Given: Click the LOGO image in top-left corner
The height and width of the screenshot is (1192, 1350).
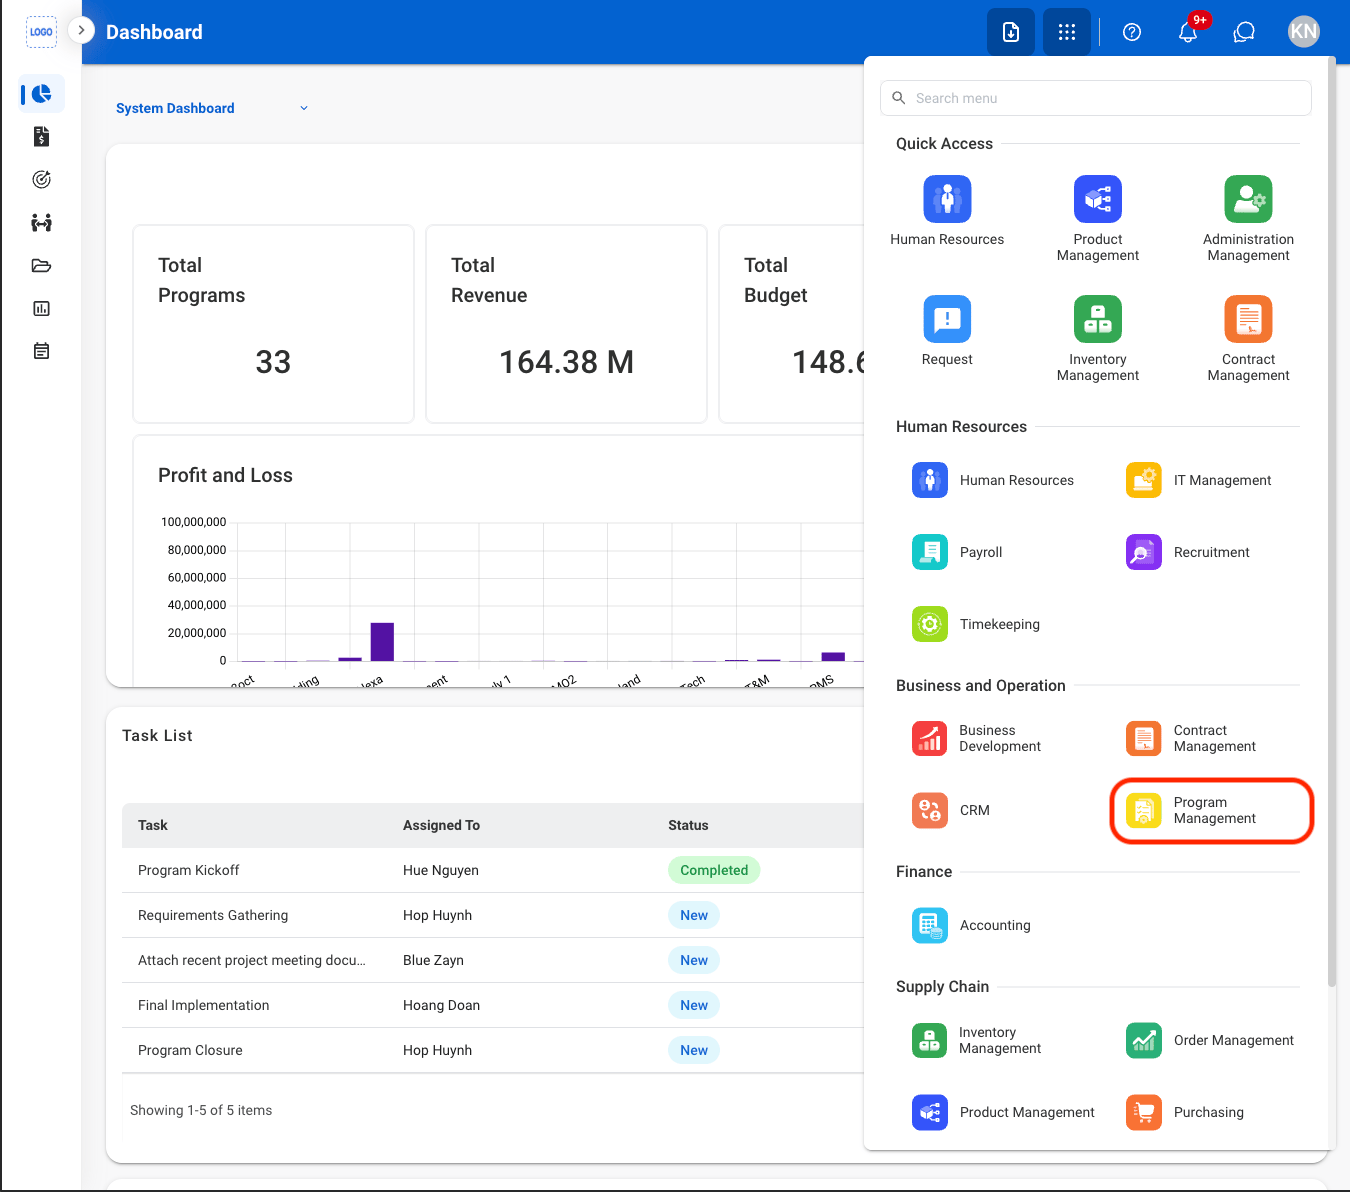Looking at the screenshot, I should point(41,32).
